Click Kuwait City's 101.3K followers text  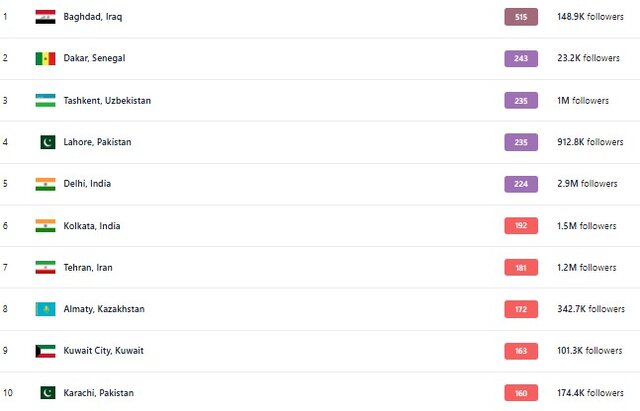point(590,351)
